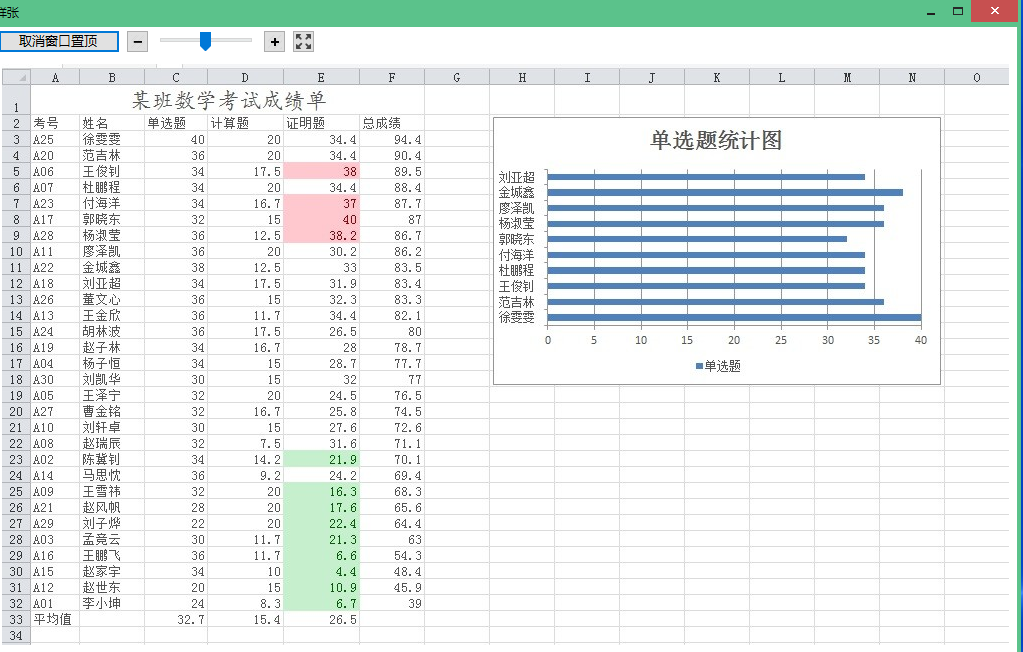The image size is (1023, 652).
Task: Click the chart title 单选题统计图
Action: pos(716,141)
